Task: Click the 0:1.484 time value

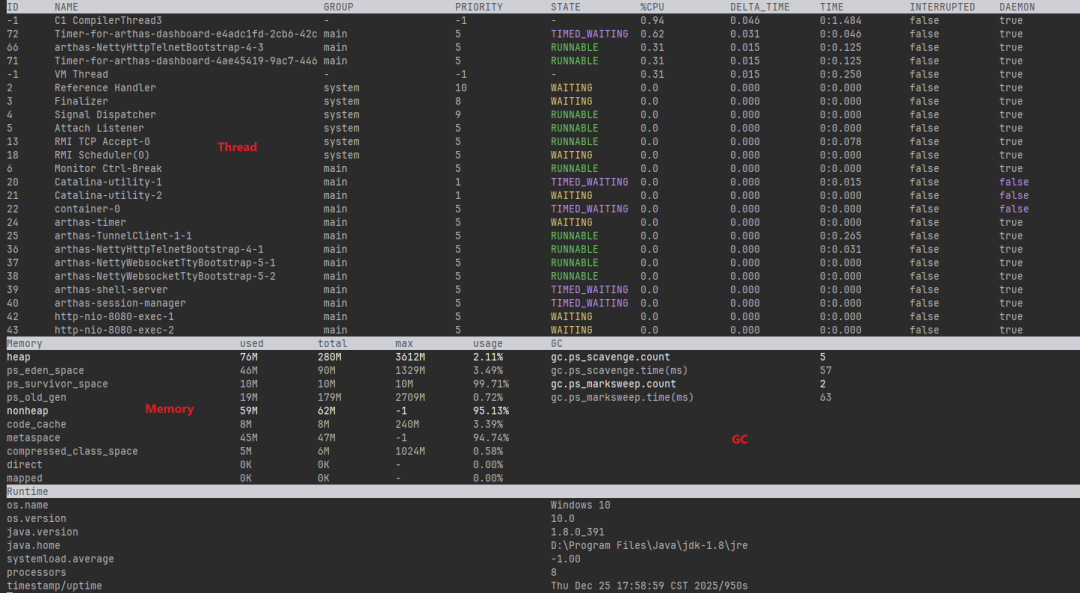Action: pos(840,21)
